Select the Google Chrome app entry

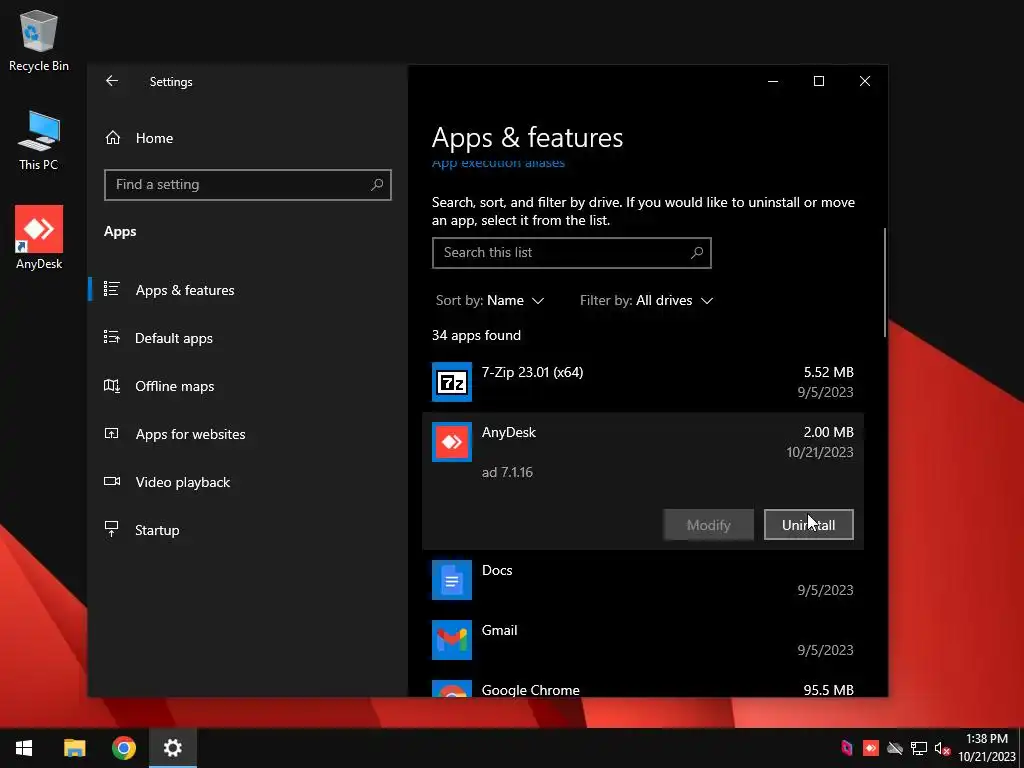(x=643, y=687)
